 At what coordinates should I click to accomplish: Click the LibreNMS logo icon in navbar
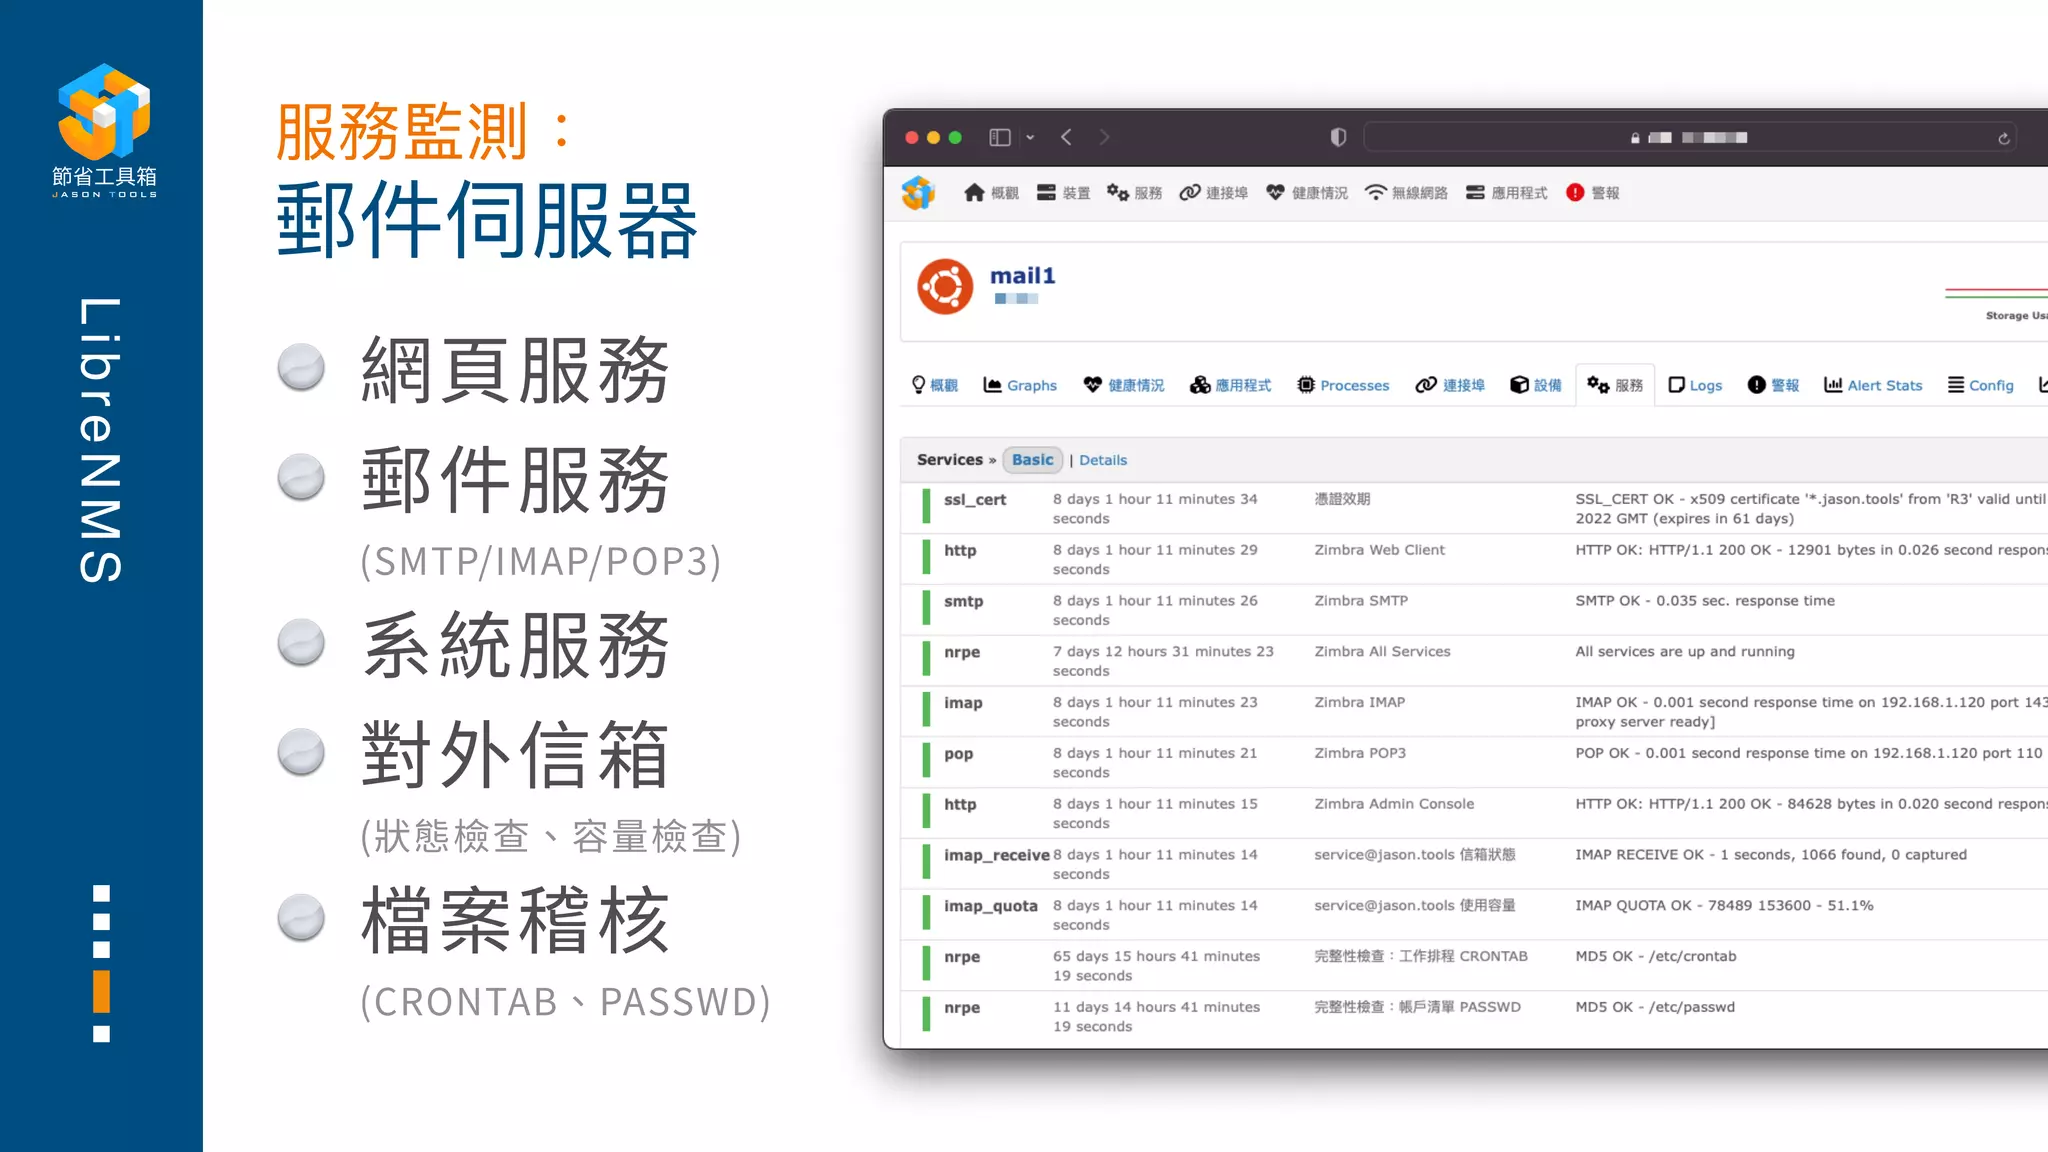pos(917,193)
